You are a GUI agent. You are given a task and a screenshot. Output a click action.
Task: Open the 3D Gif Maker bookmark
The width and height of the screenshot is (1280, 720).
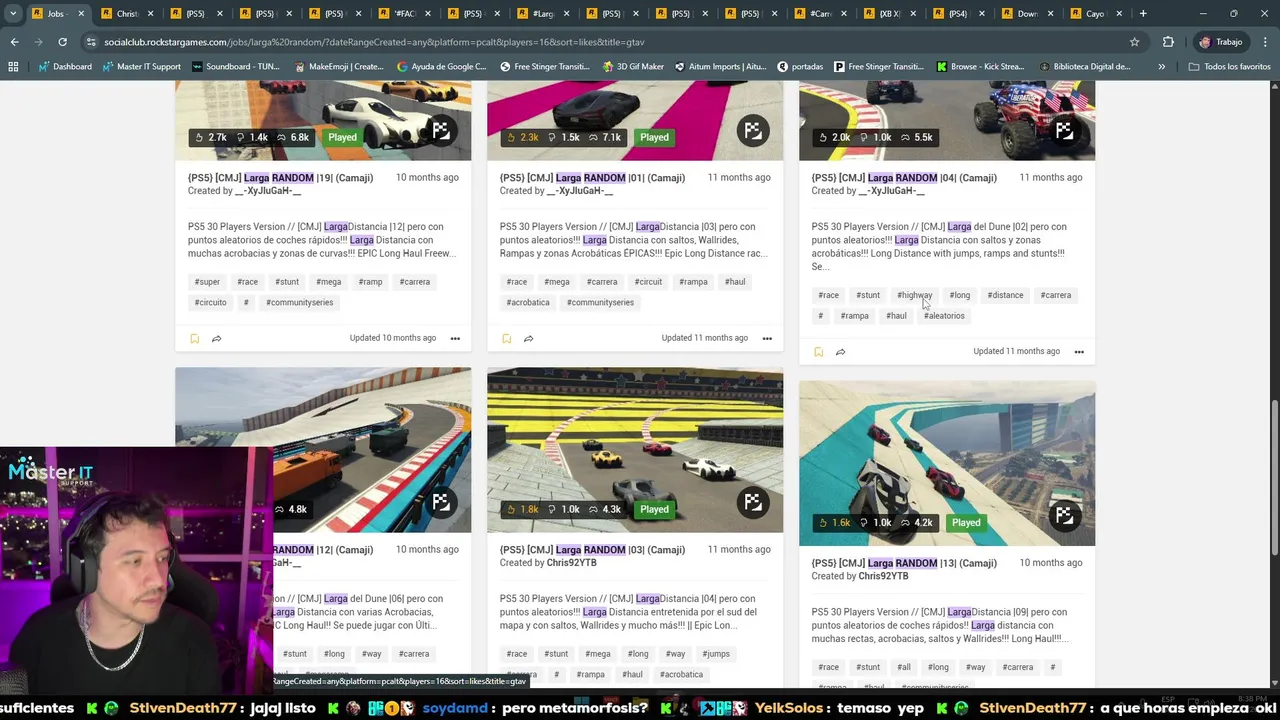634,66
